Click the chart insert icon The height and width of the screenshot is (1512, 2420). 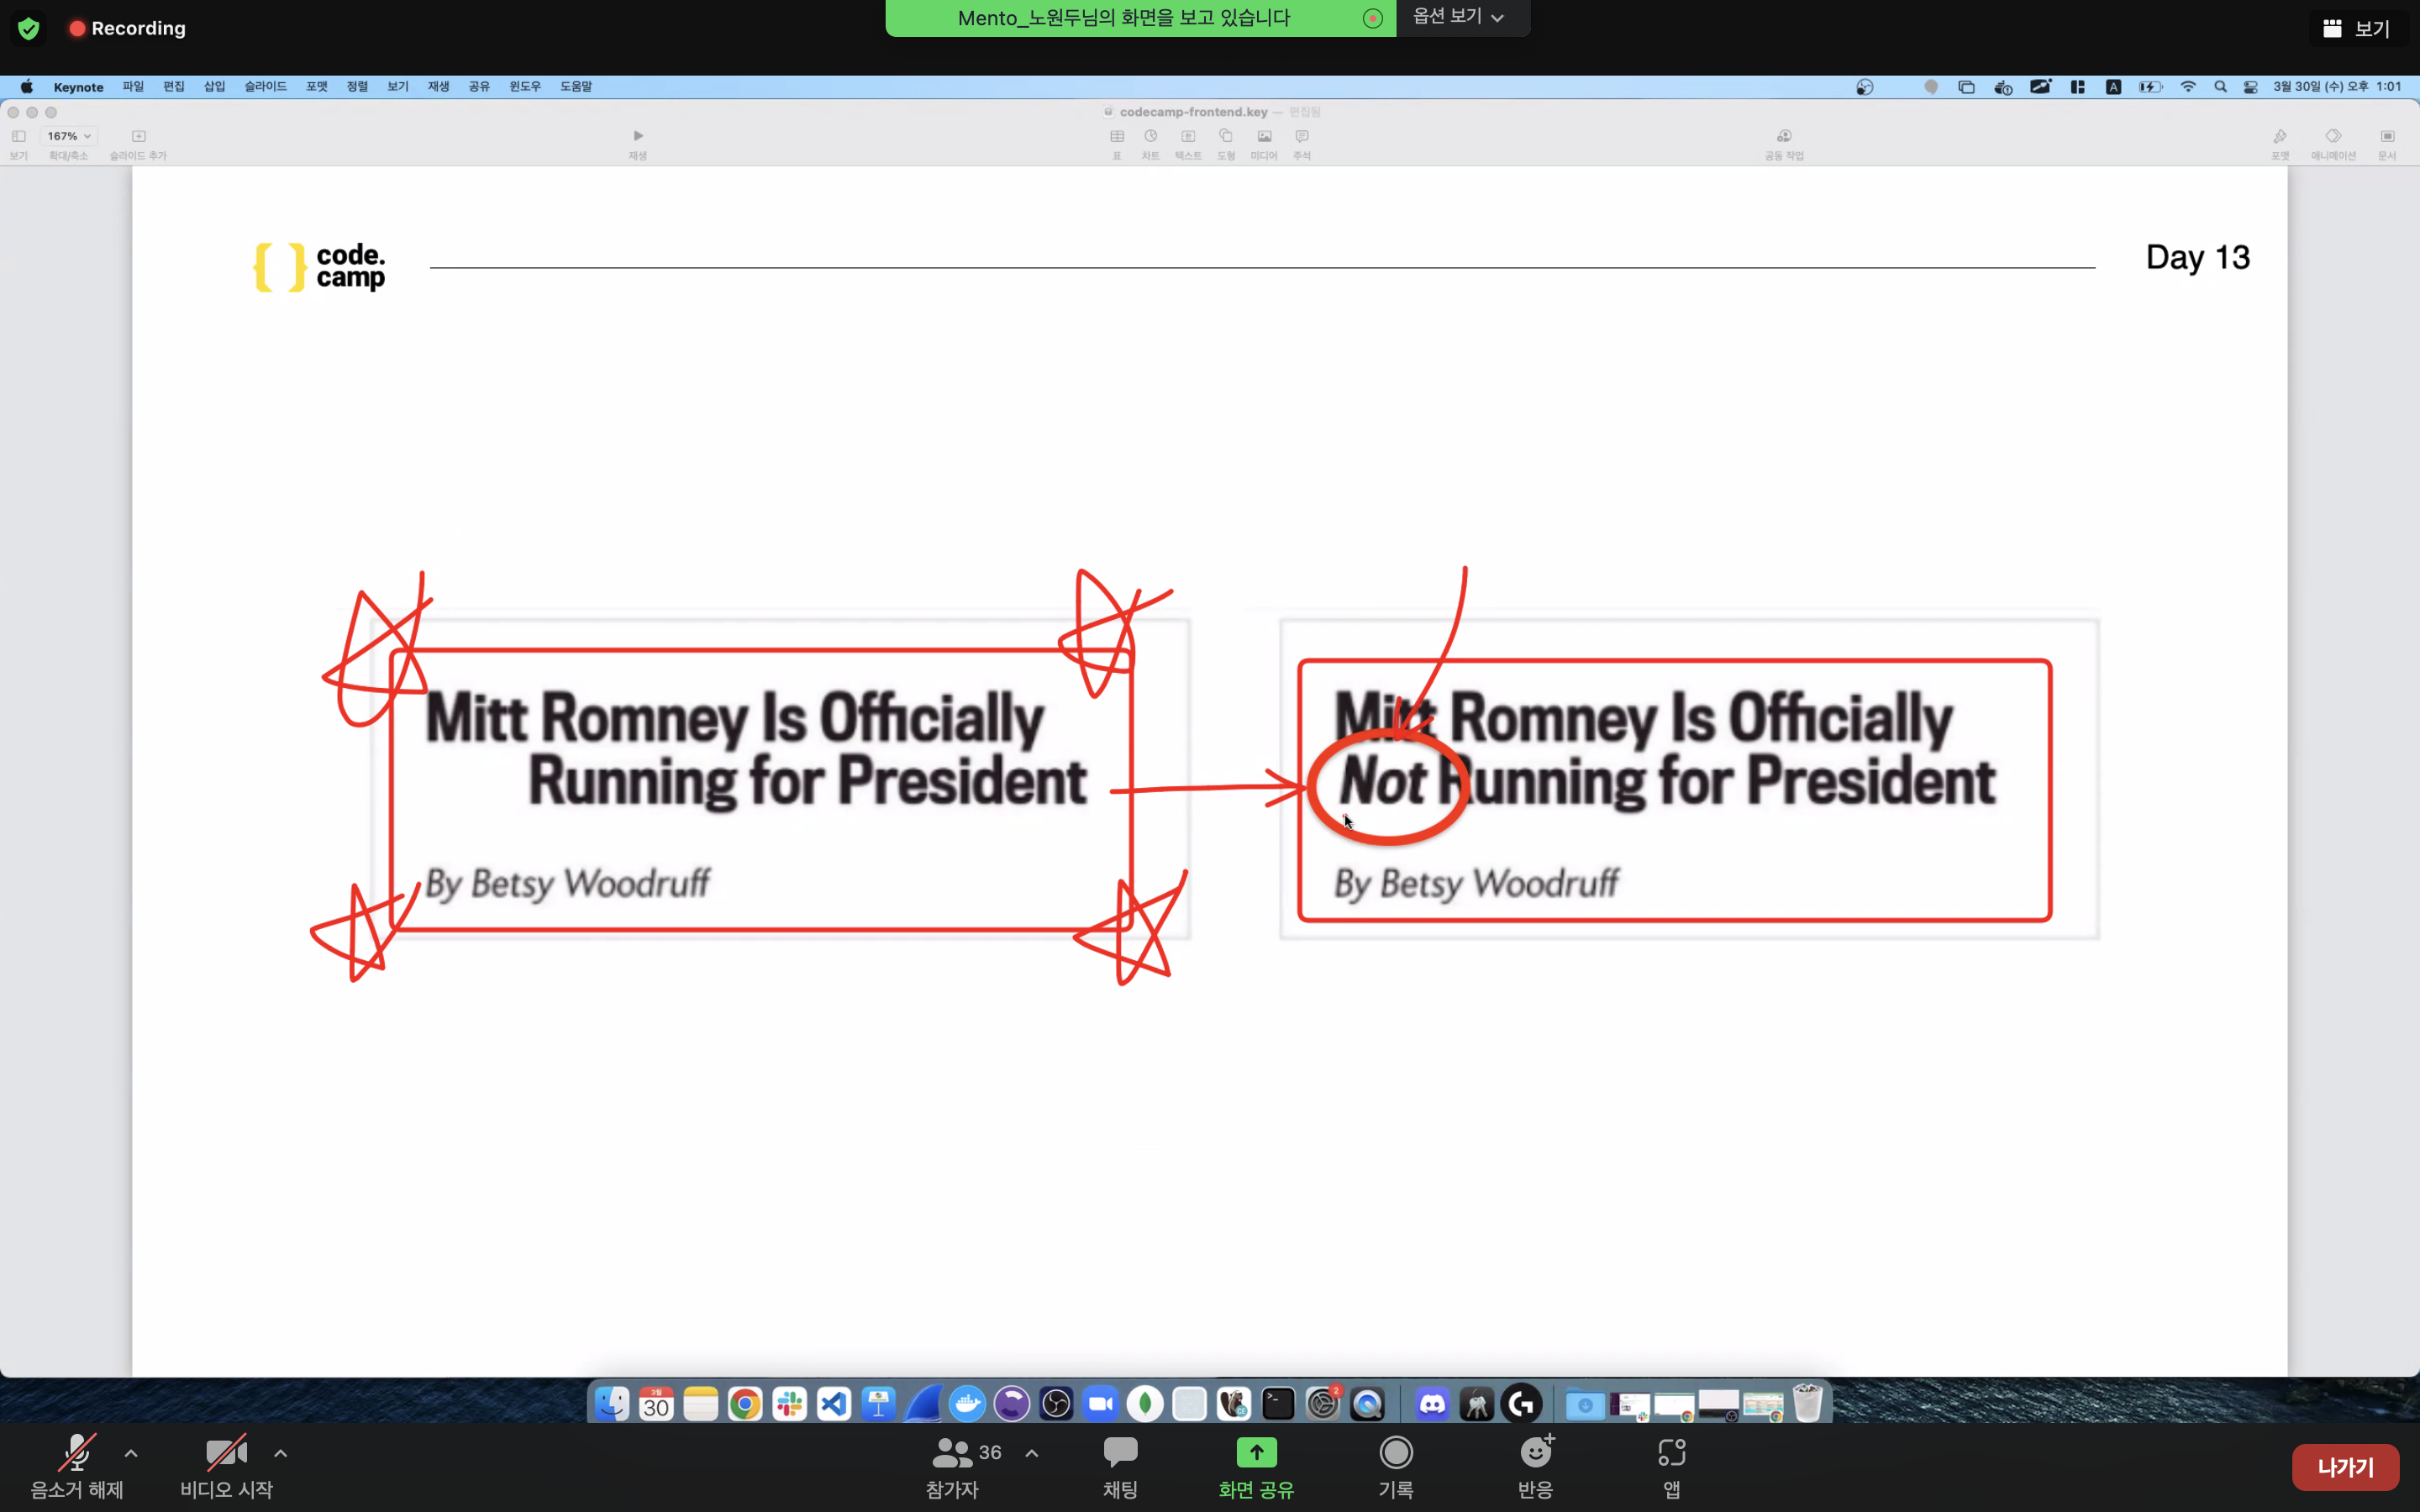coord(1151,136)
